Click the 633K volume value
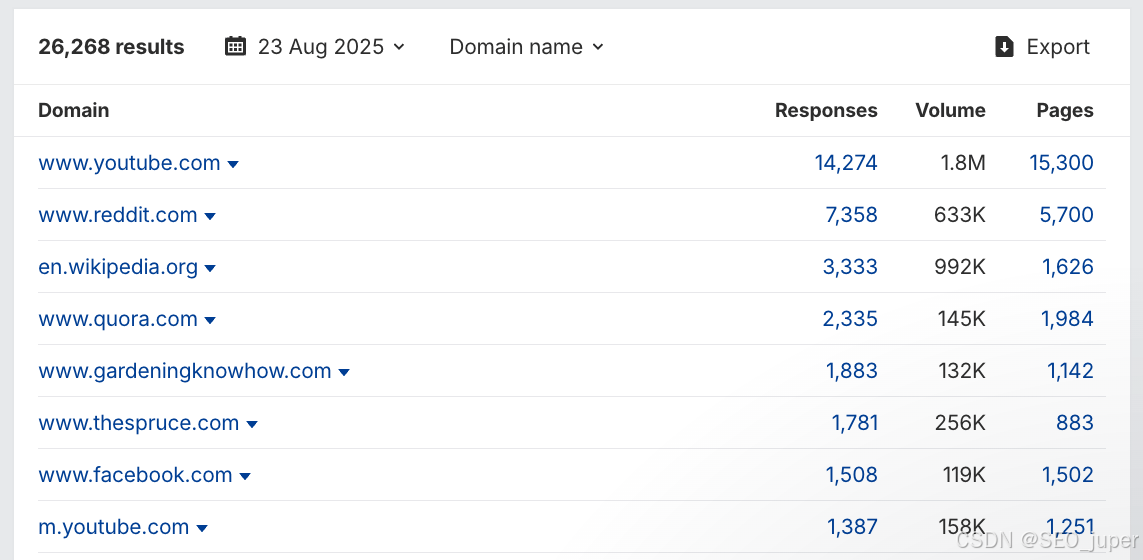1143x560 pixels. click(961, 215)
